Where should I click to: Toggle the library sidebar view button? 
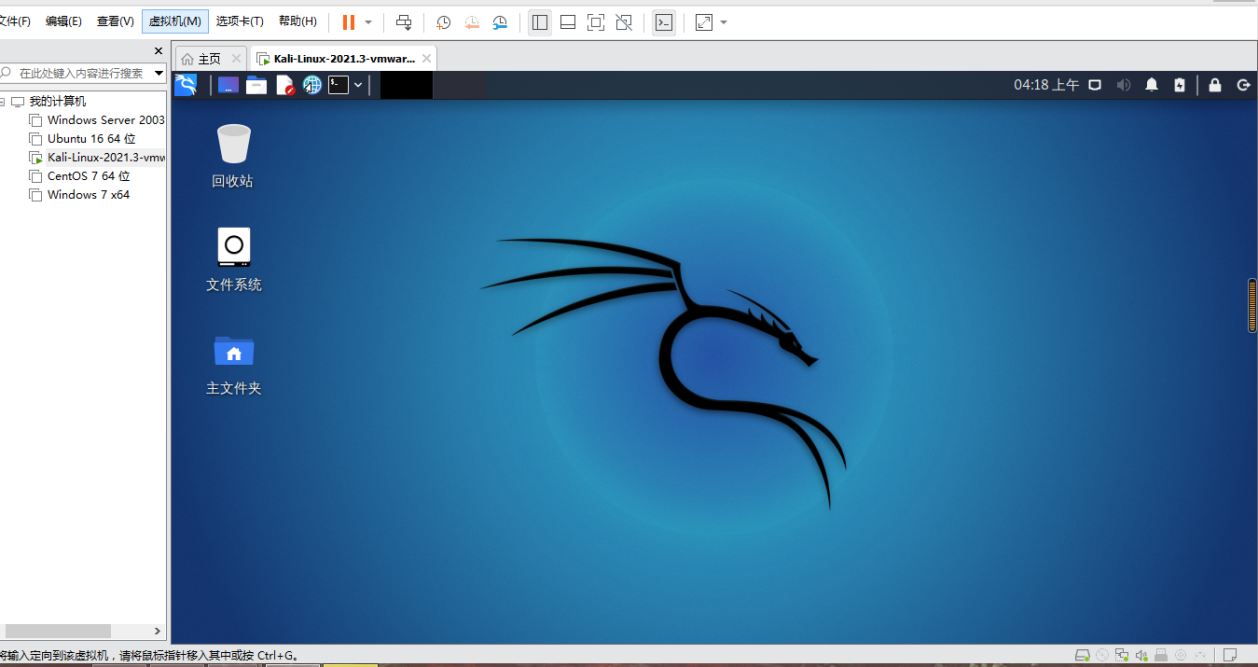tap(540, 22)
